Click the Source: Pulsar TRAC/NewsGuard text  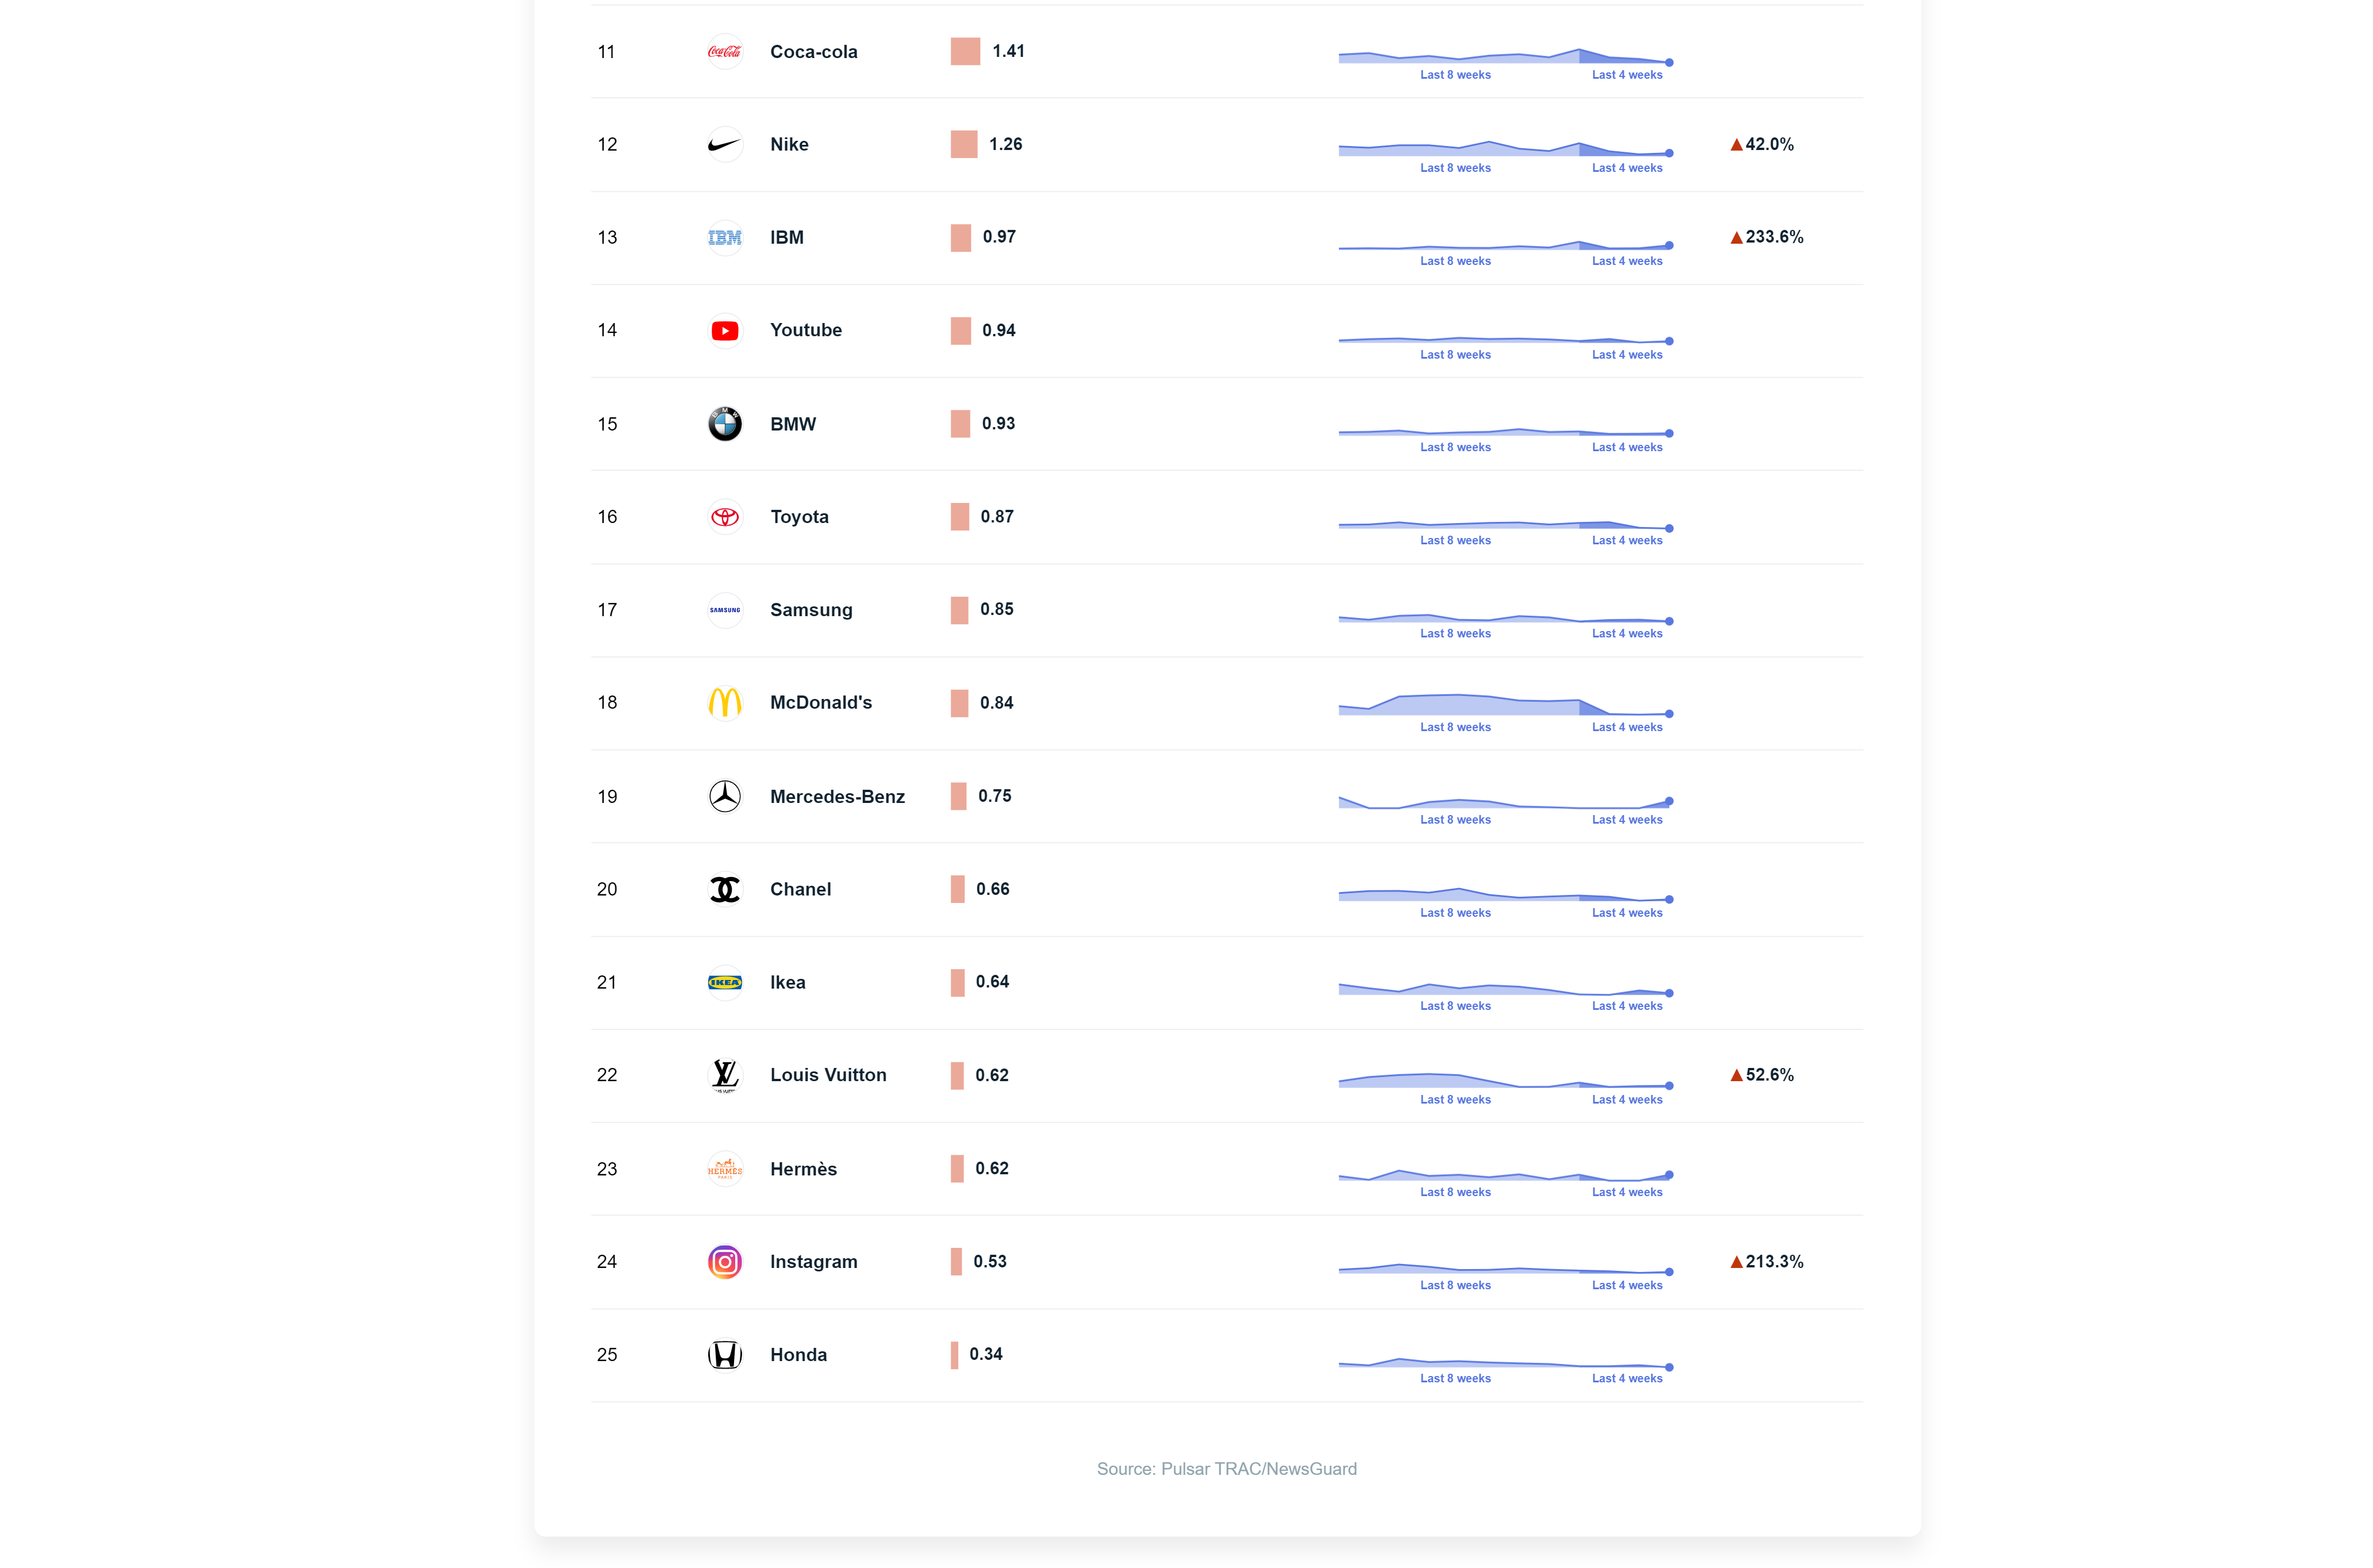pos(1226,1469)
